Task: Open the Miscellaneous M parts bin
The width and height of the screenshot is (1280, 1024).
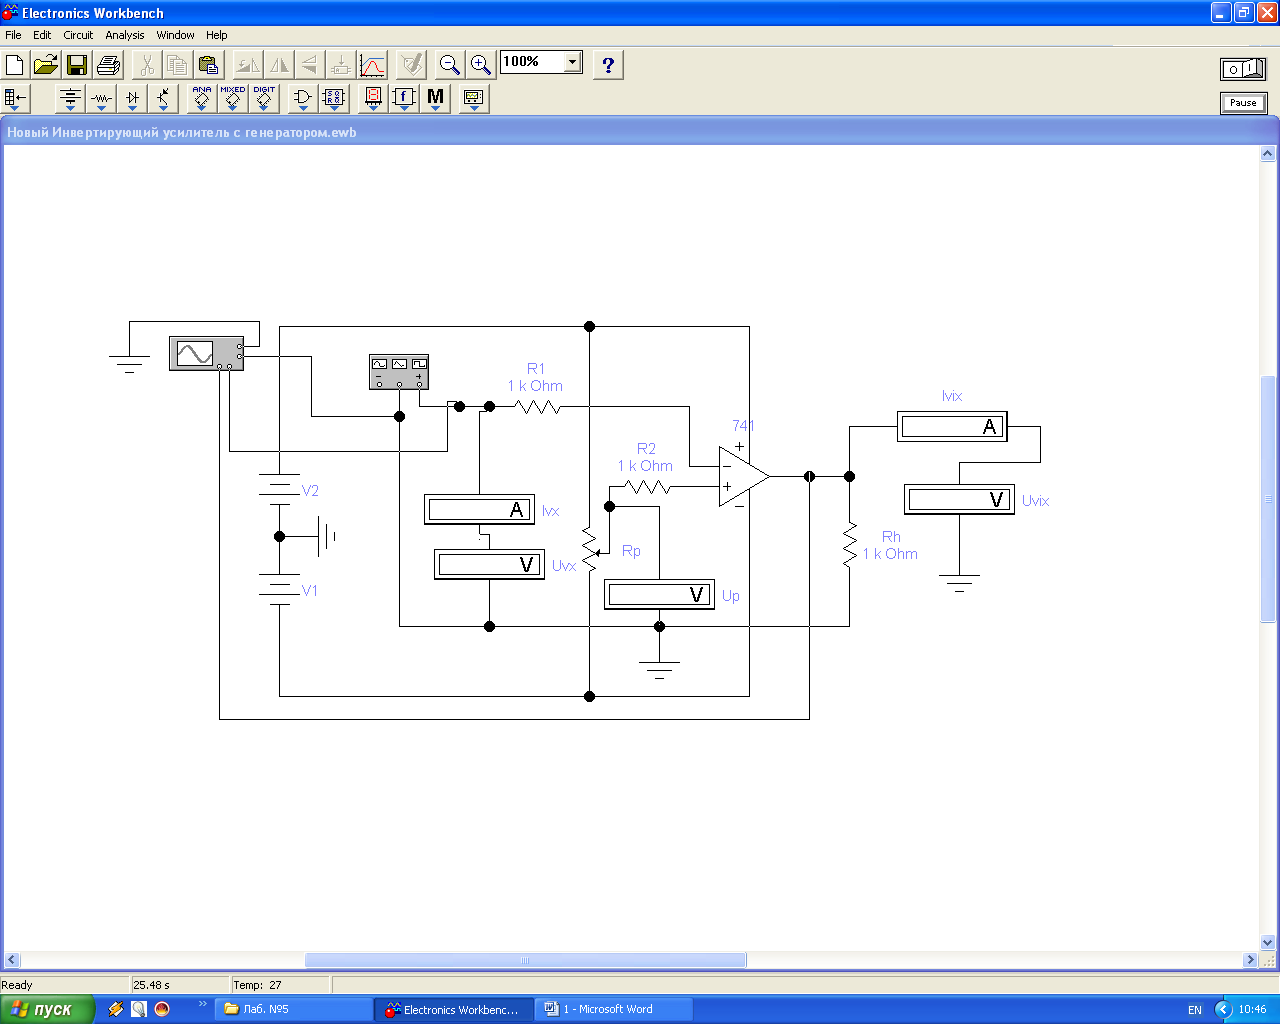Action: pyautogui.click(x=435, y=98)
